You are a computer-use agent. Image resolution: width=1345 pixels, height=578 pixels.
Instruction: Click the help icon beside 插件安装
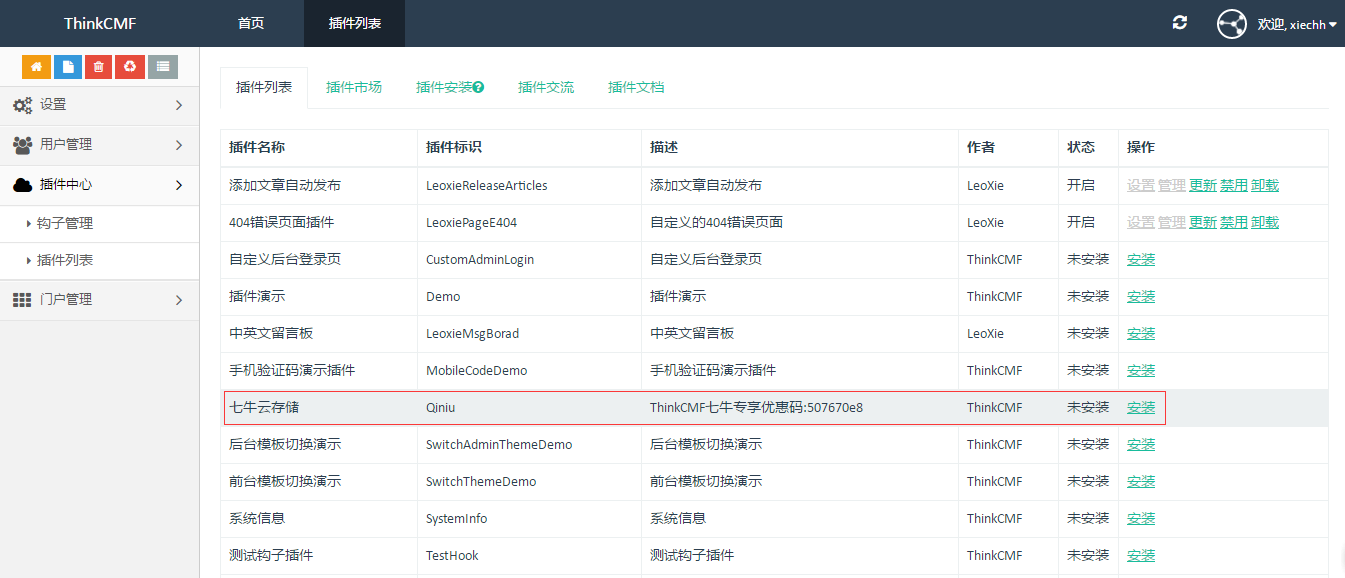pos(479,88)
